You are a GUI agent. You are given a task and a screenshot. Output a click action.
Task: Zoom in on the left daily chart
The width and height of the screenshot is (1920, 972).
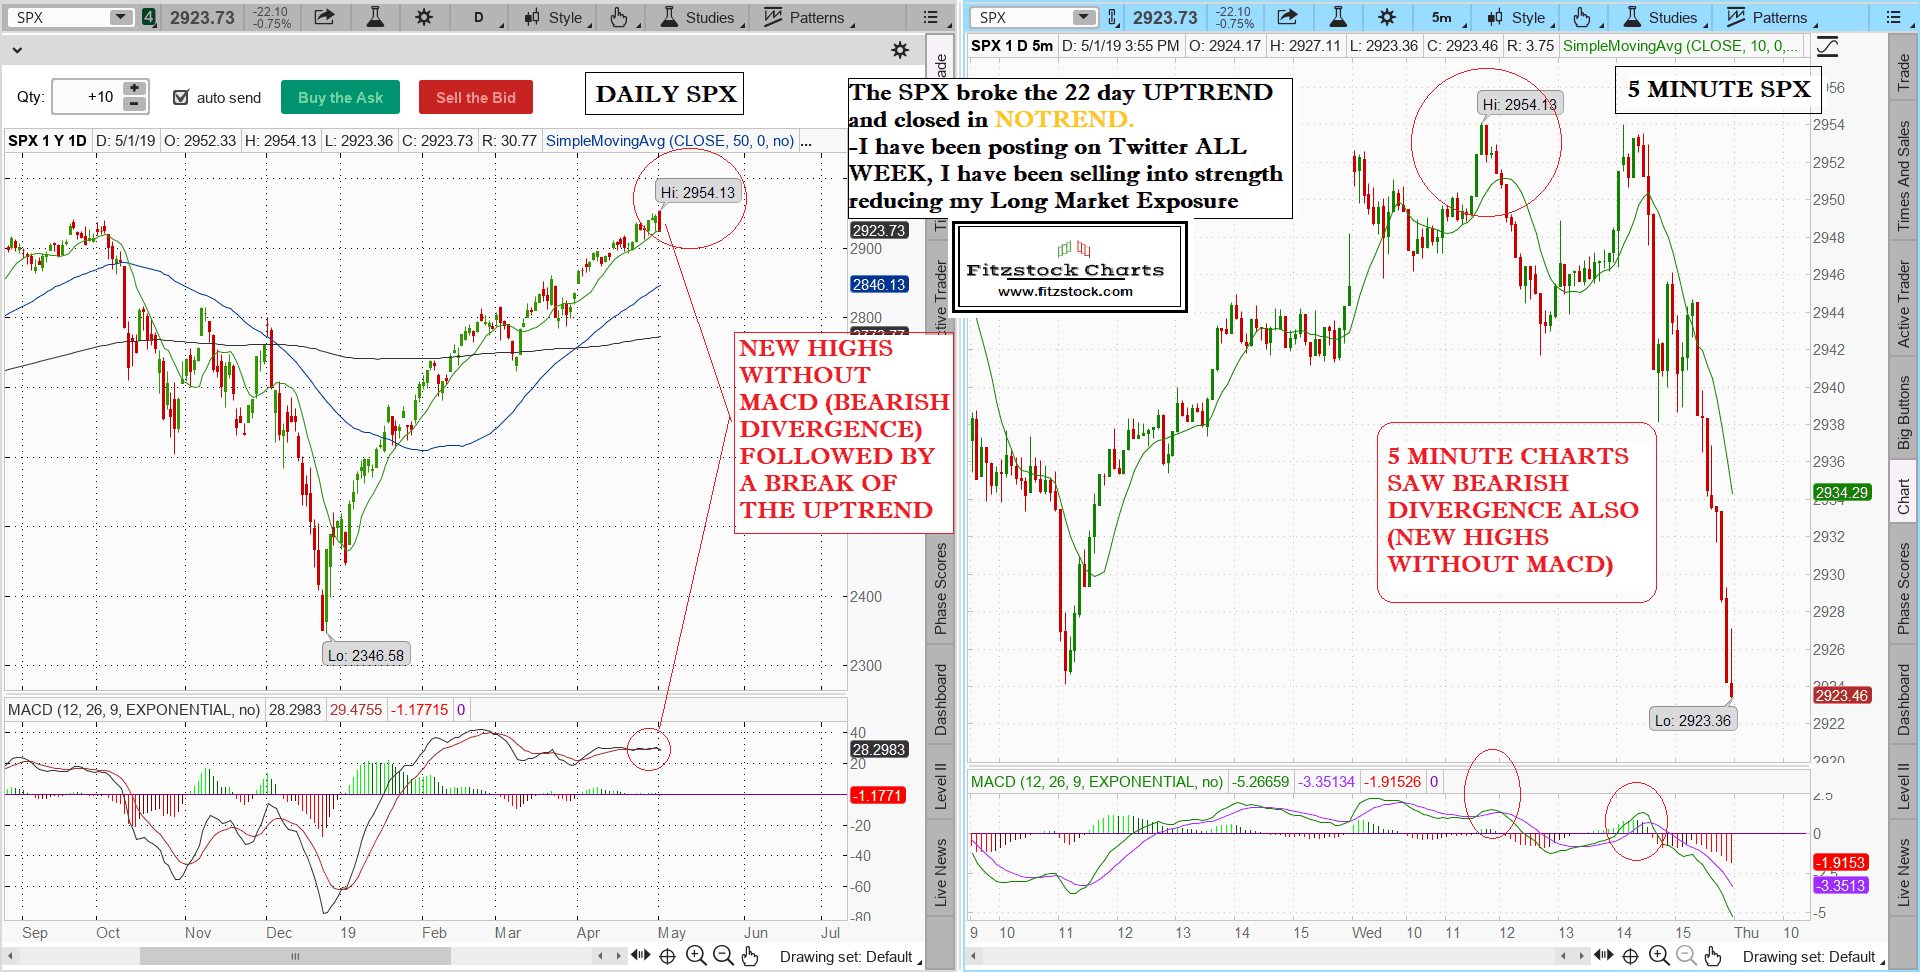(696, 956)
